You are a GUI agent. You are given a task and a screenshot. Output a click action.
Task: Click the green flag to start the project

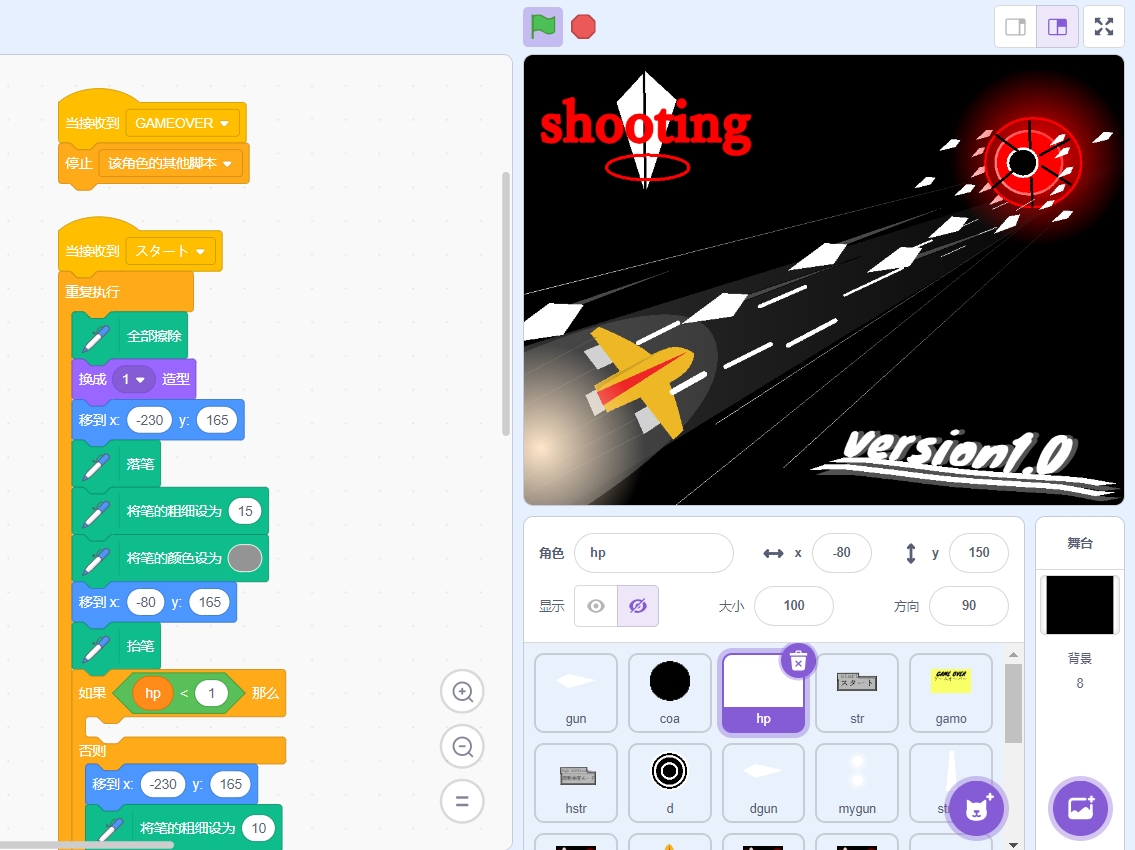coord(543,27)
